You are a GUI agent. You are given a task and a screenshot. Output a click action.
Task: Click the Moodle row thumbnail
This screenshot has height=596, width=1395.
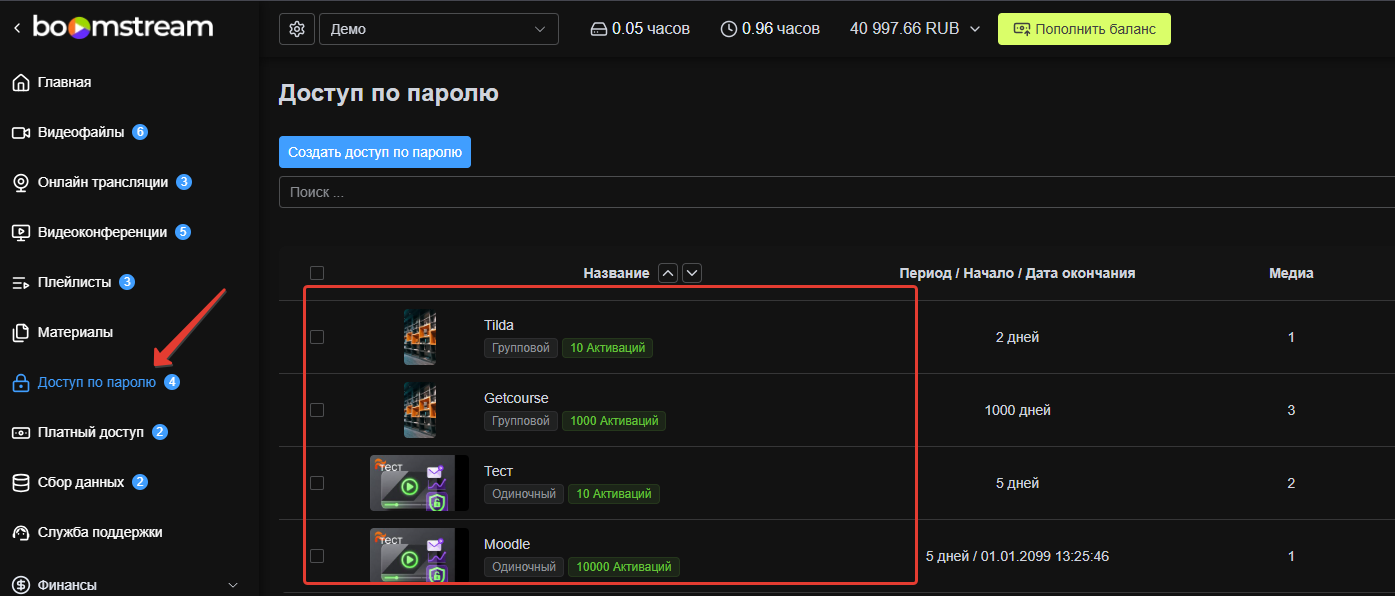click(419, 555)
